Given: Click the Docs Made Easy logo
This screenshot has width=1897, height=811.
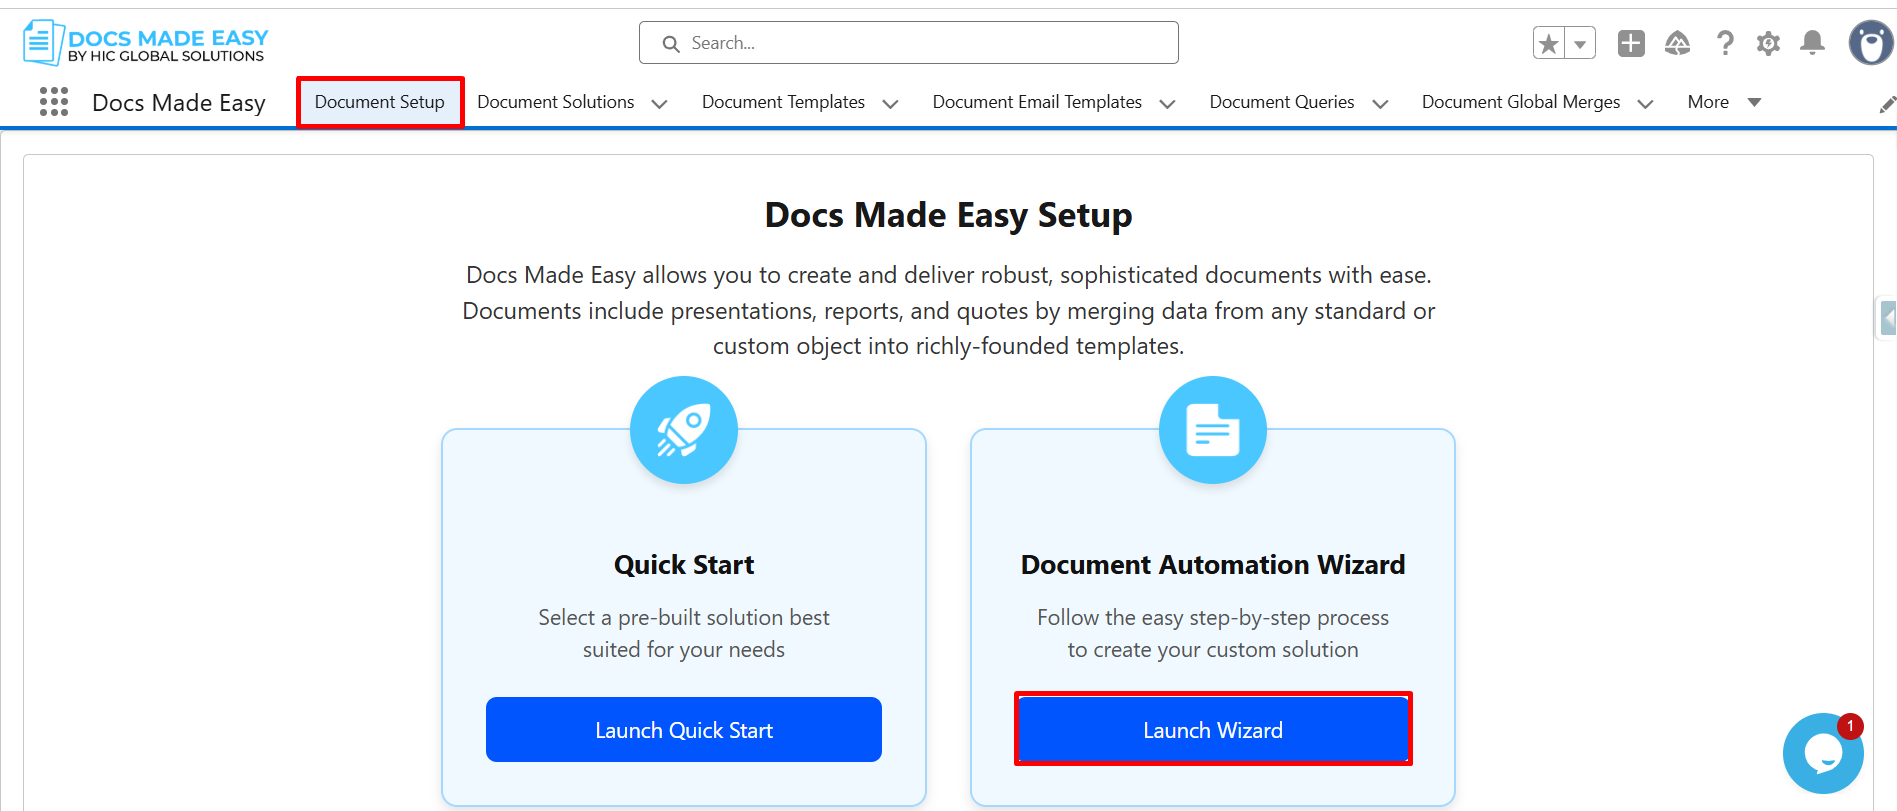Looking at the screenshot, I should point(146,43).
